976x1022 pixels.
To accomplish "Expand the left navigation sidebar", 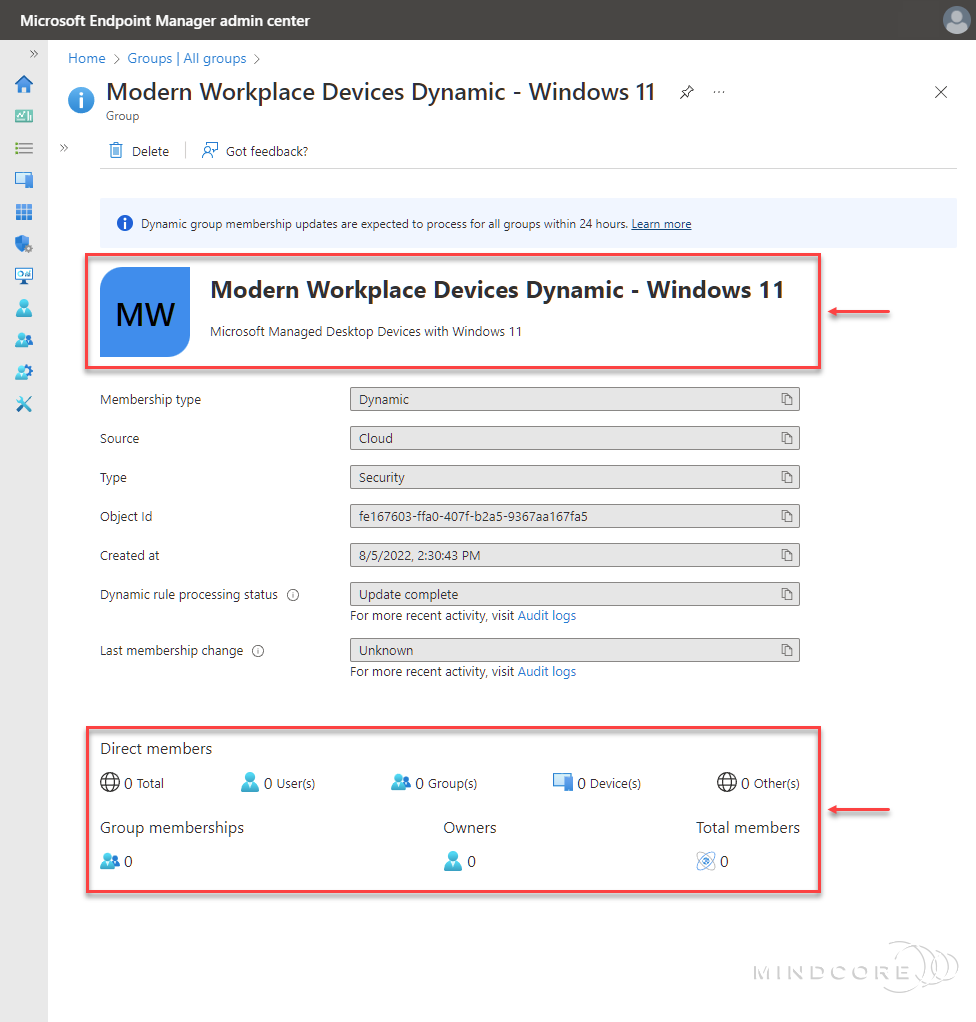I will pos(33,54).
